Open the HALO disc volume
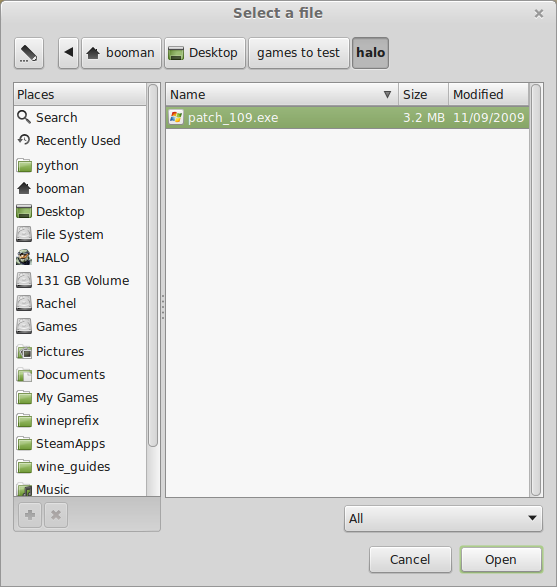557x587 pixels. coord(80,258)
